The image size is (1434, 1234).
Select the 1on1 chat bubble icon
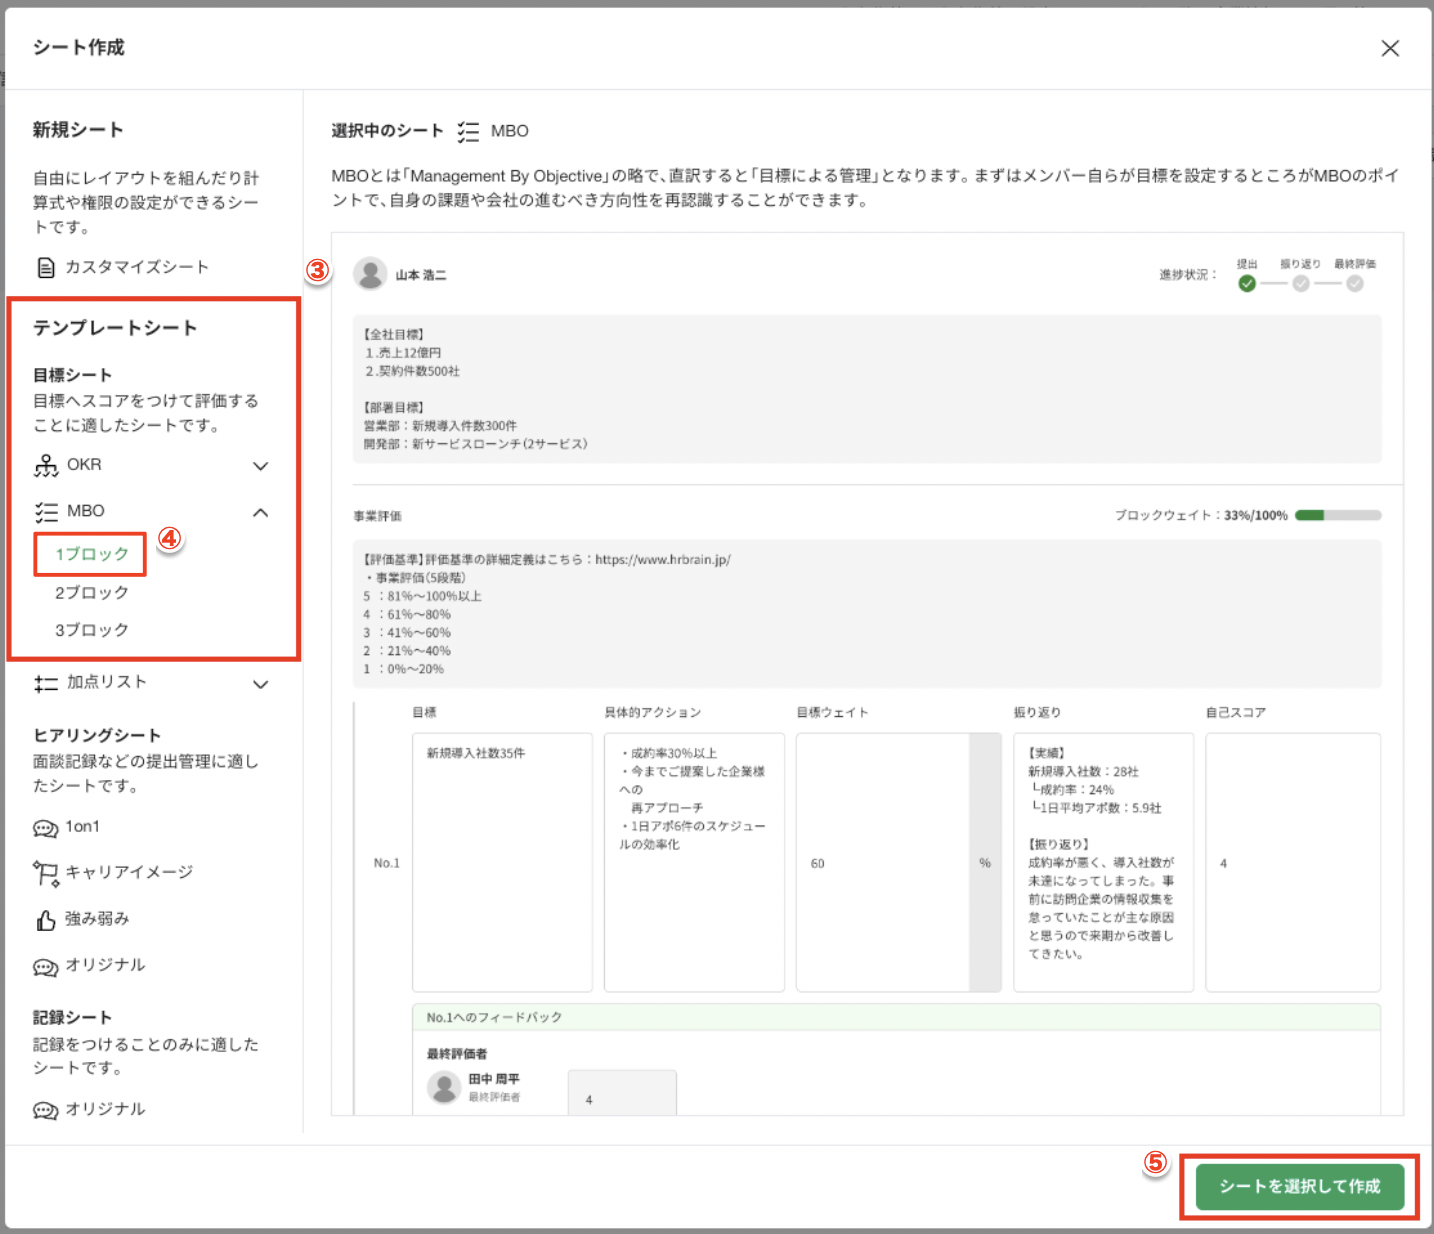coord(46,828)
